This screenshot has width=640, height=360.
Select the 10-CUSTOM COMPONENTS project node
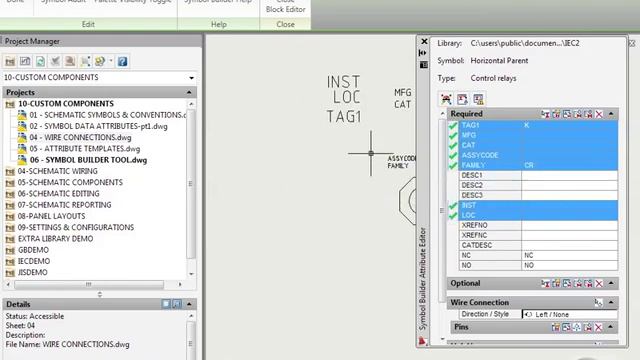tap(66, 104)
